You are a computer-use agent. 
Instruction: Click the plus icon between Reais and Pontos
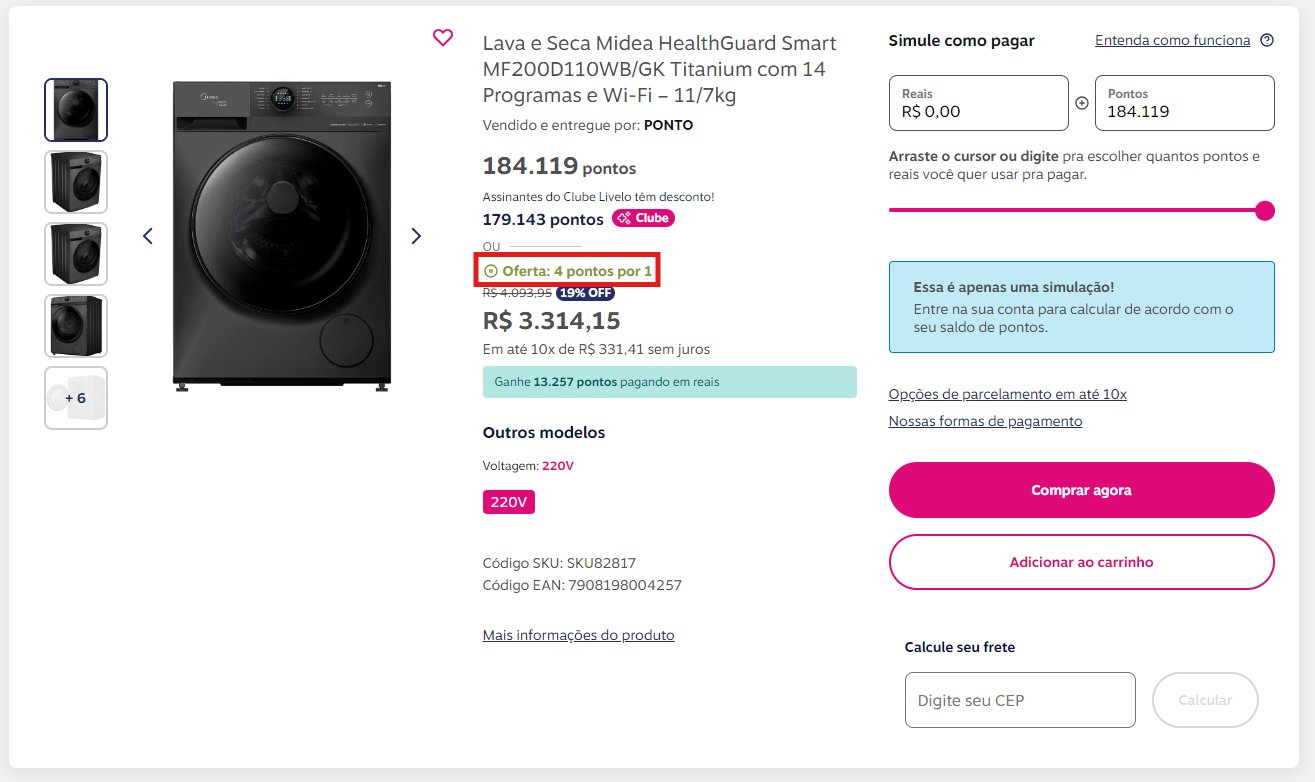tap(1082, 103)
